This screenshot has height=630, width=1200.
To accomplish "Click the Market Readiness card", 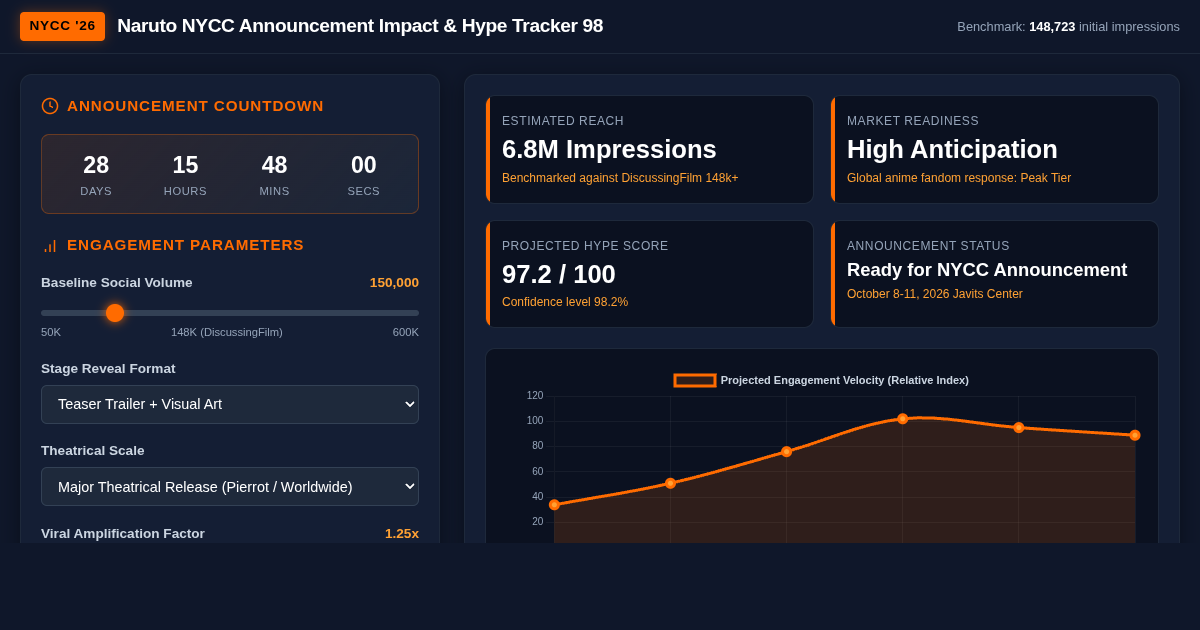I will coord(995,149).
